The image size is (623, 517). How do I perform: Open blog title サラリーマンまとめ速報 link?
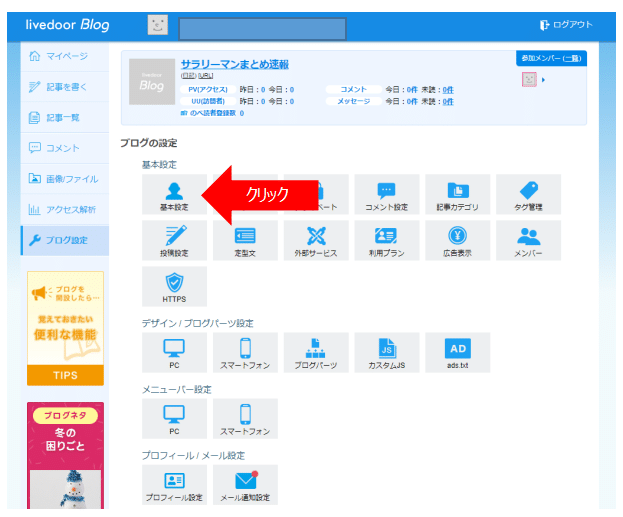[235, 64]
